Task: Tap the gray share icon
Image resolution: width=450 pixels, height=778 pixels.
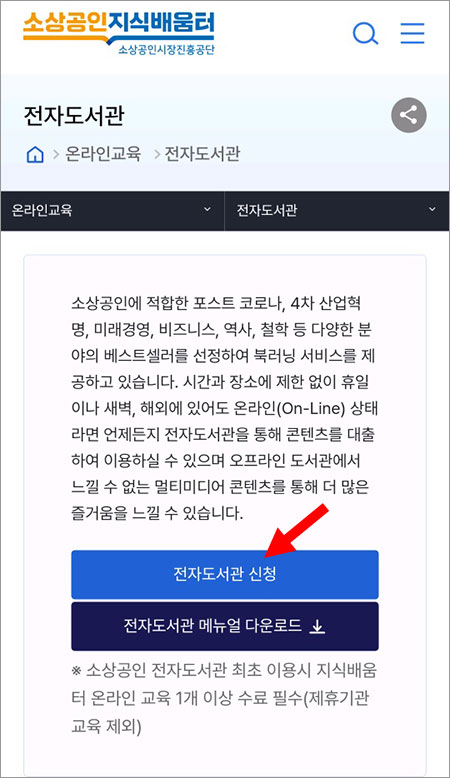Action: (409, 115)
